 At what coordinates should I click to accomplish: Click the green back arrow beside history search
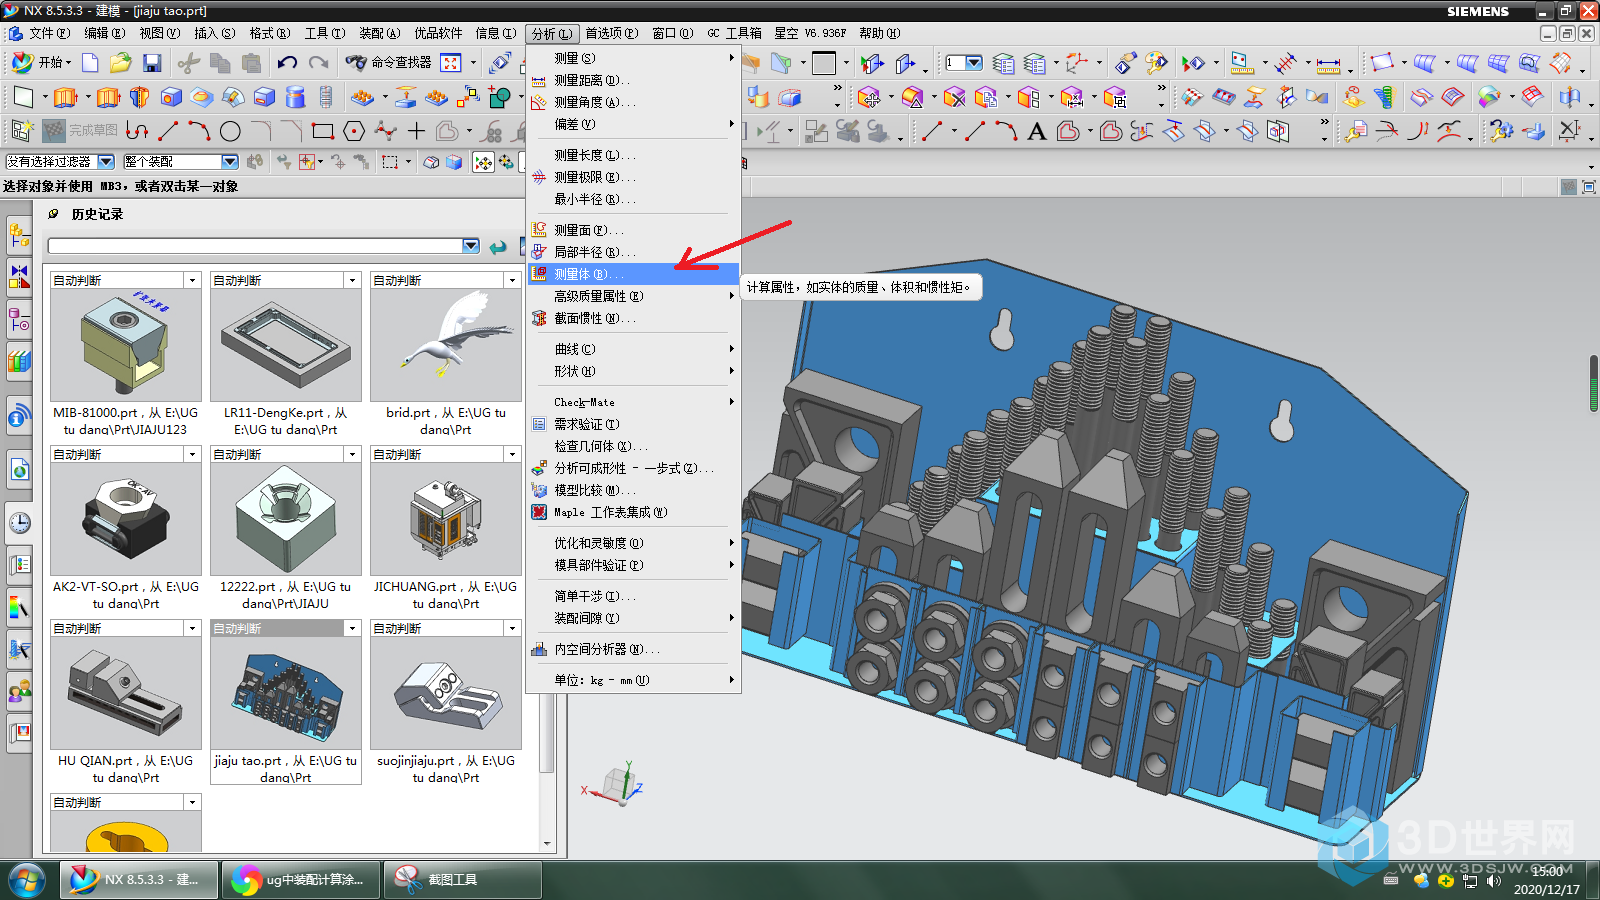click(498, 246)
